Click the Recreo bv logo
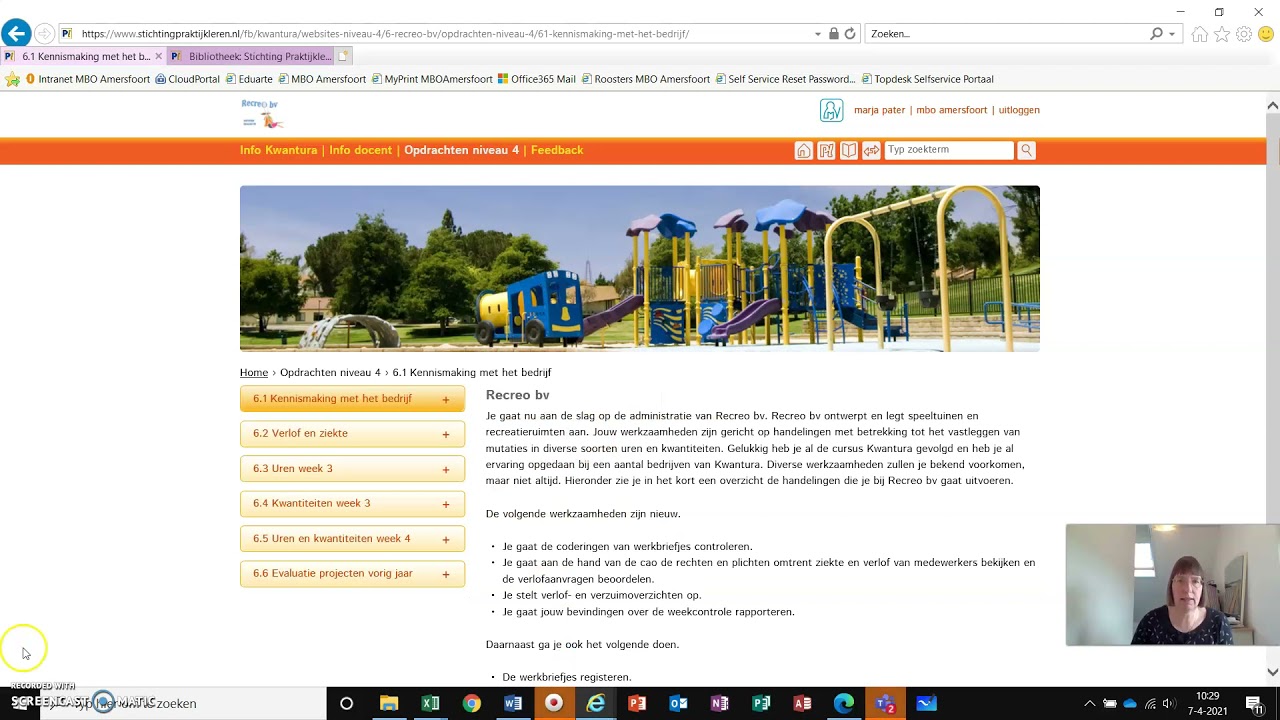Viewport: 1280px width, 720px height. (262, 113)
